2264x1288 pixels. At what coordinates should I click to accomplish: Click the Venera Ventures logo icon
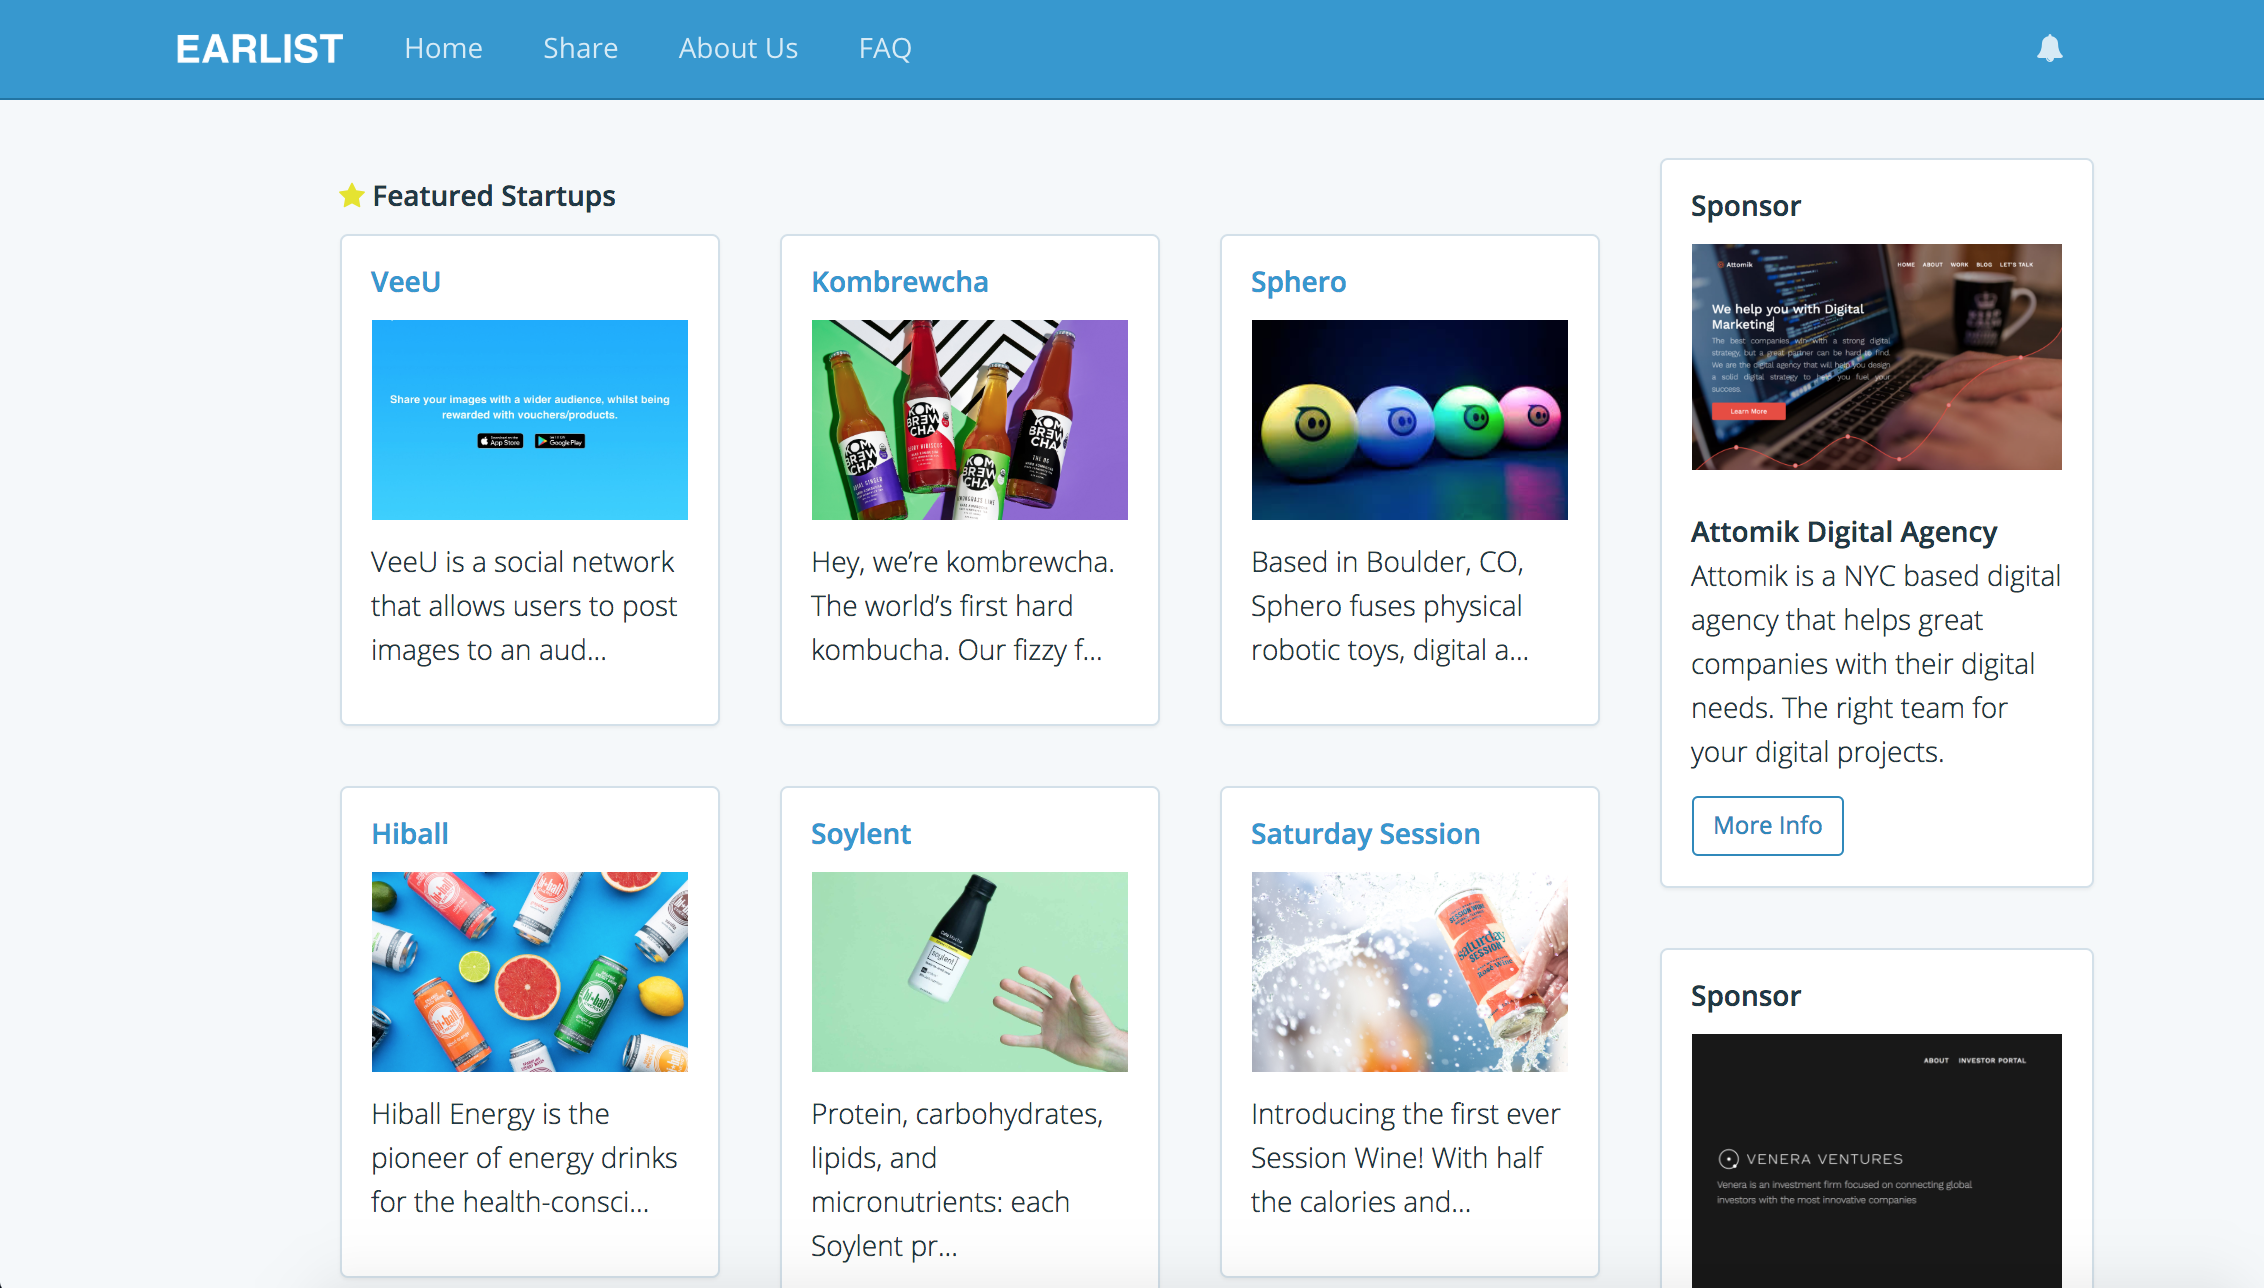1729,1159
